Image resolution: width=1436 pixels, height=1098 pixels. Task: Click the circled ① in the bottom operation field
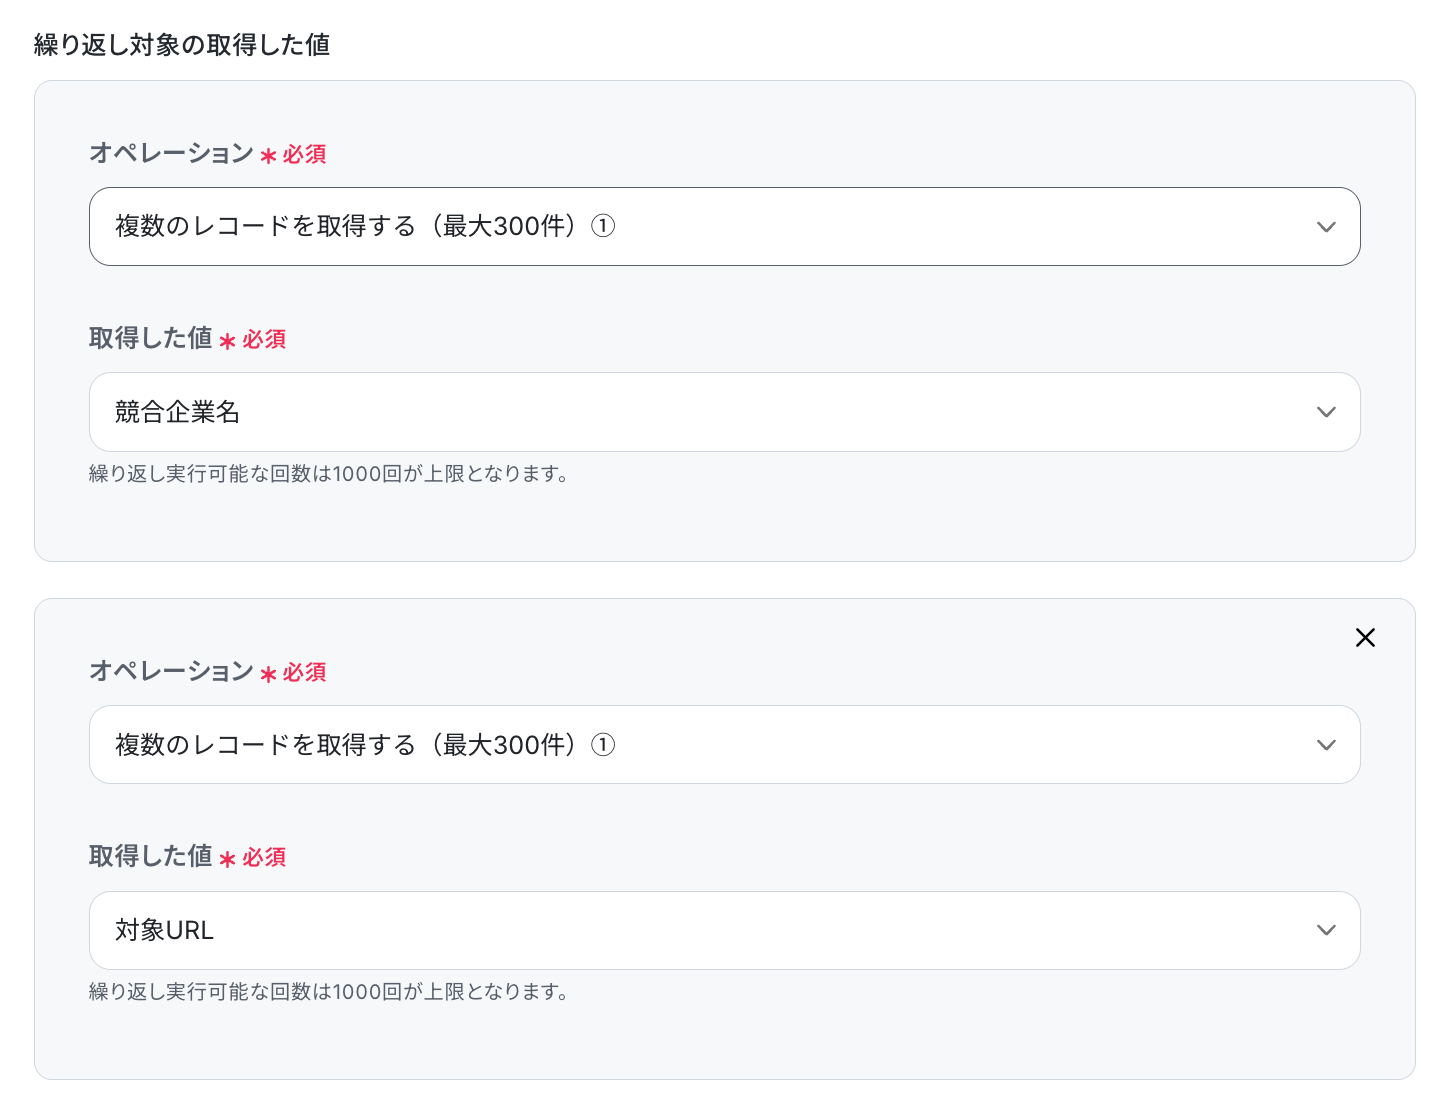point(603,745)
